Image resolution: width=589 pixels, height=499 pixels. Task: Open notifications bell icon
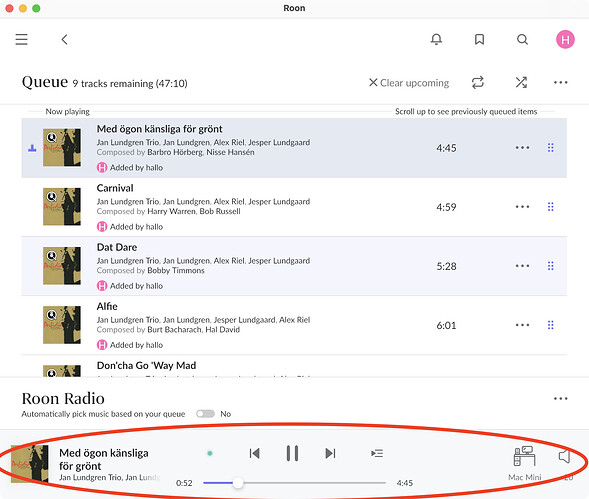pyautogui.click(x=436, y=39)
